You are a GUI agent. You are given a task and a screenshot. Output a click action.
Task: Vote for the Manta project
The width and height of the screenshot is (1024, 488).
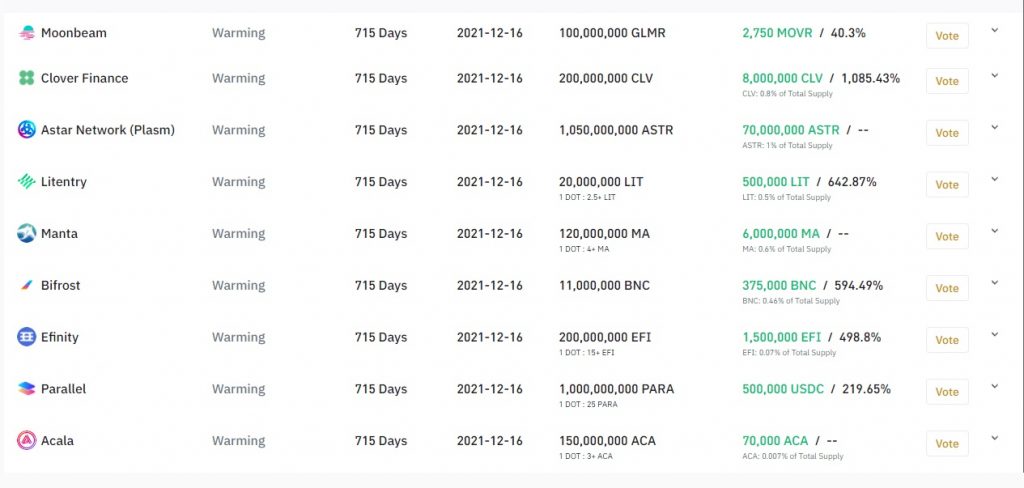coord(946,237)
